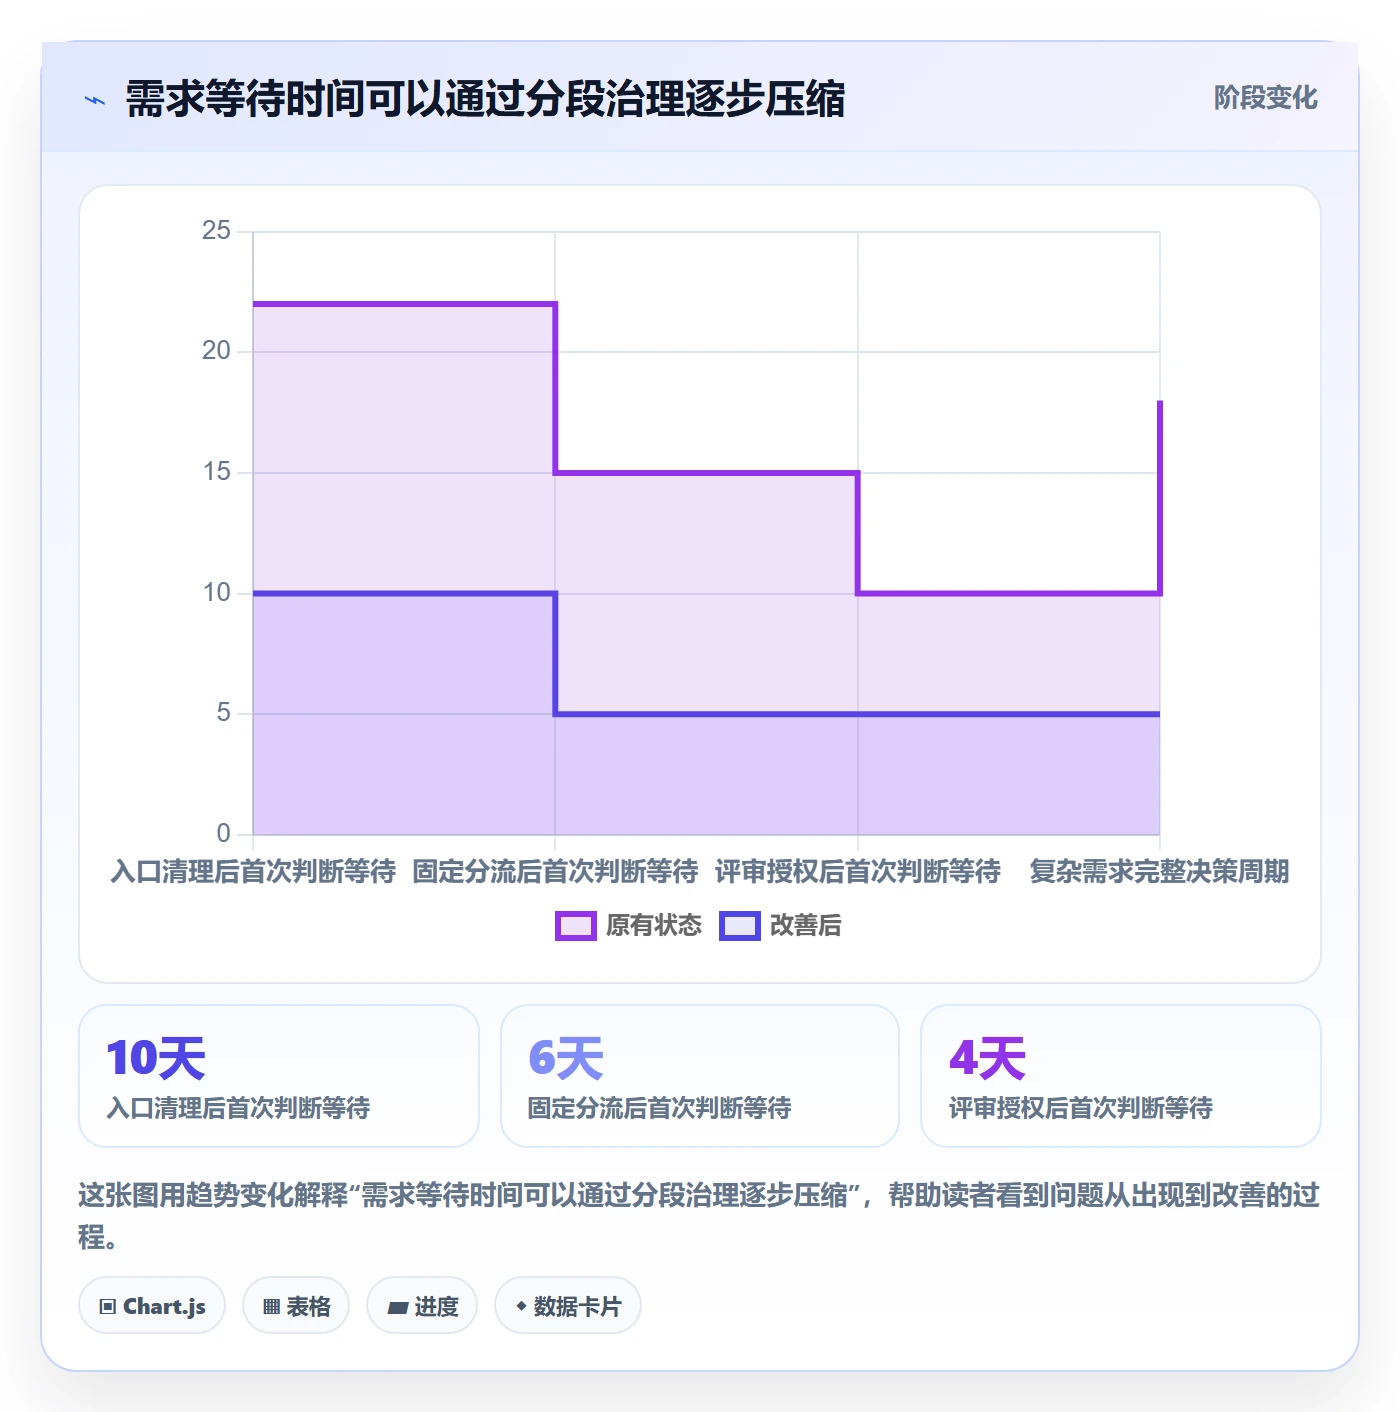This screenshot has height=1412, width=1400.
Task: Click axis label 固定分流后首次判断等待 under the chart
Action: coord(555,872)
